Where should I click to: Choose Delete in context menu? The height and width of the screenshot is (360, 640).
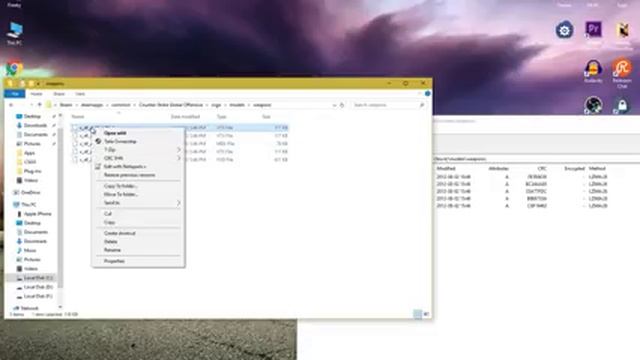[x=138, y=242]
